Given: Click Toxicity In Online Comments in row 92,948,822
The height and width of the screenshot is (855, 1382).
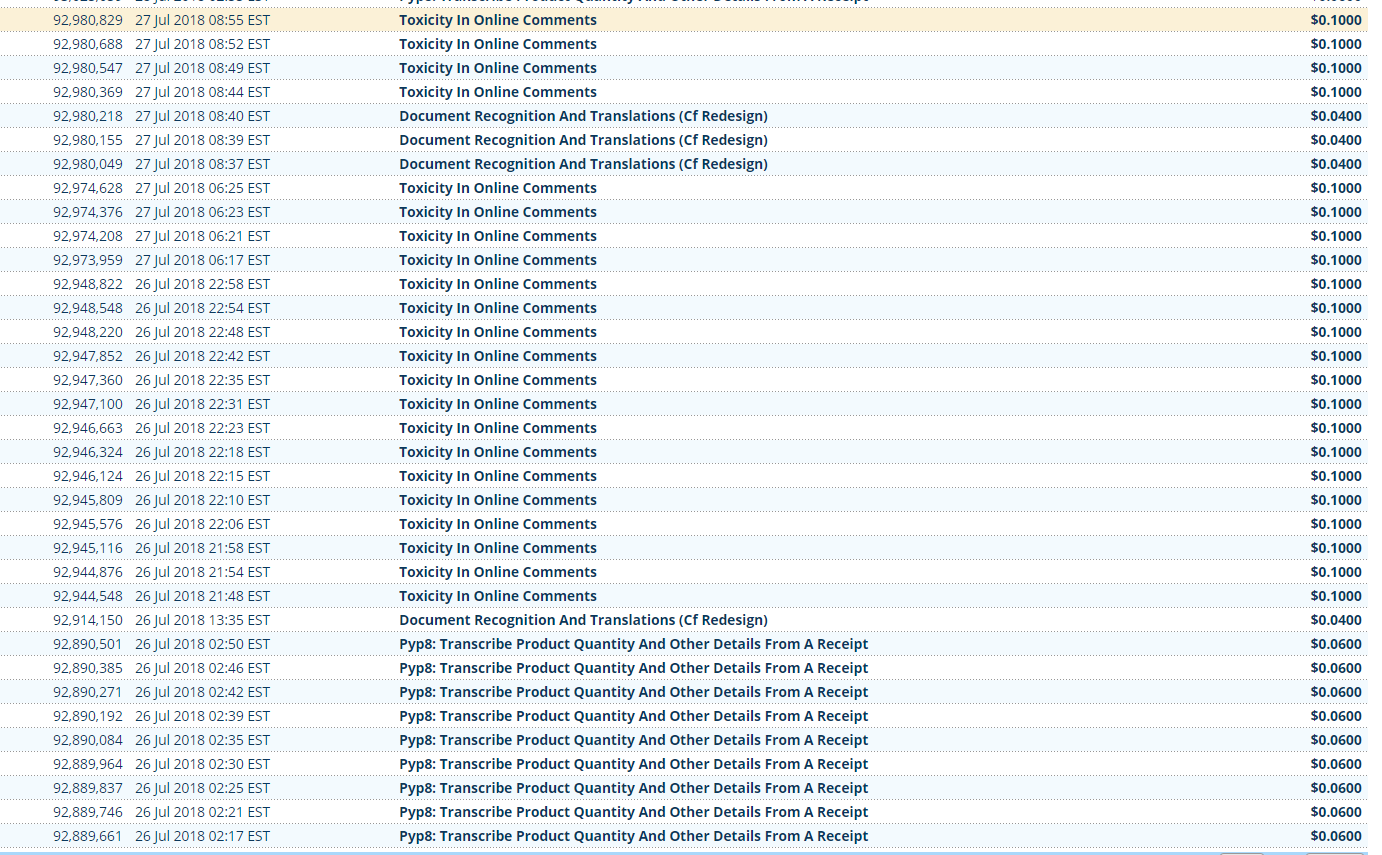Looking at the screenshot, I should coord(498,284).
